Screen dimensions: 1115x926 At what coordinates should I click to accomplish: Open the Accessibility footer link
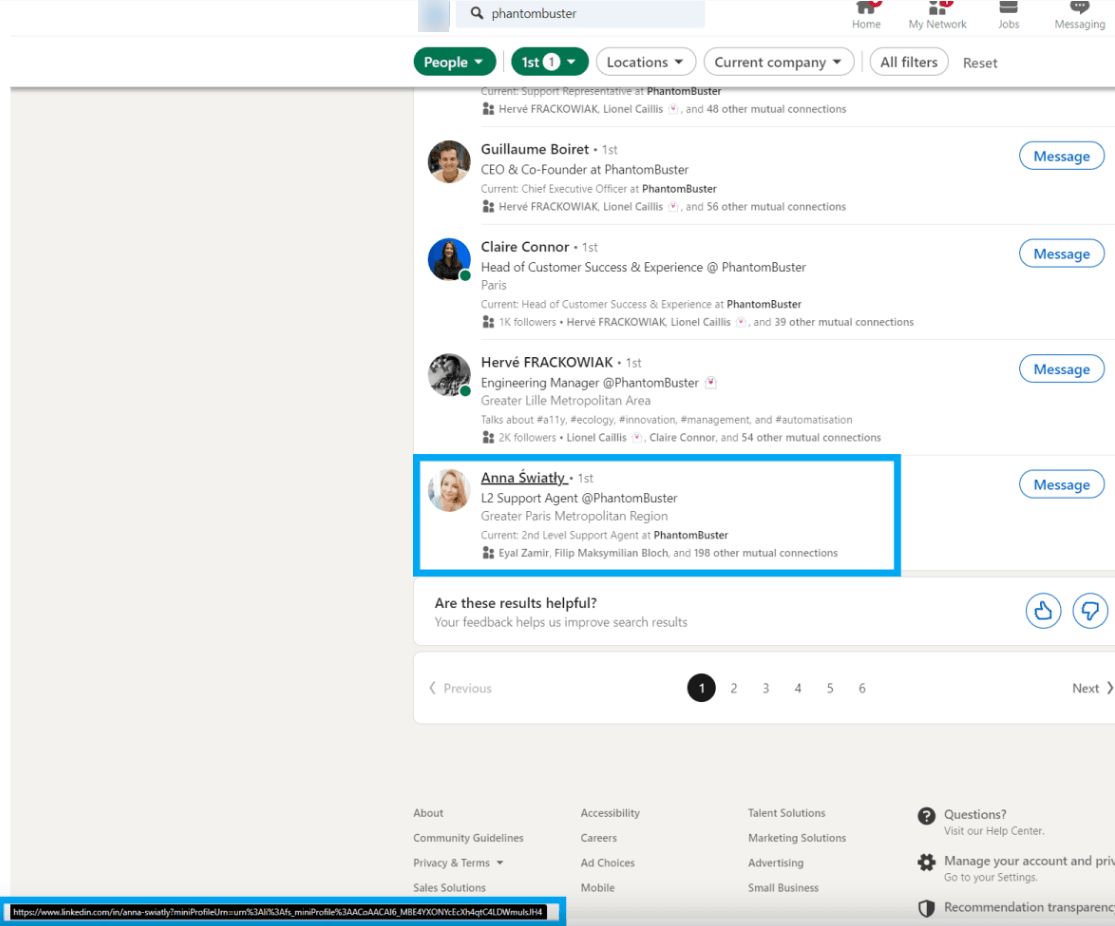tap(610, 813)
